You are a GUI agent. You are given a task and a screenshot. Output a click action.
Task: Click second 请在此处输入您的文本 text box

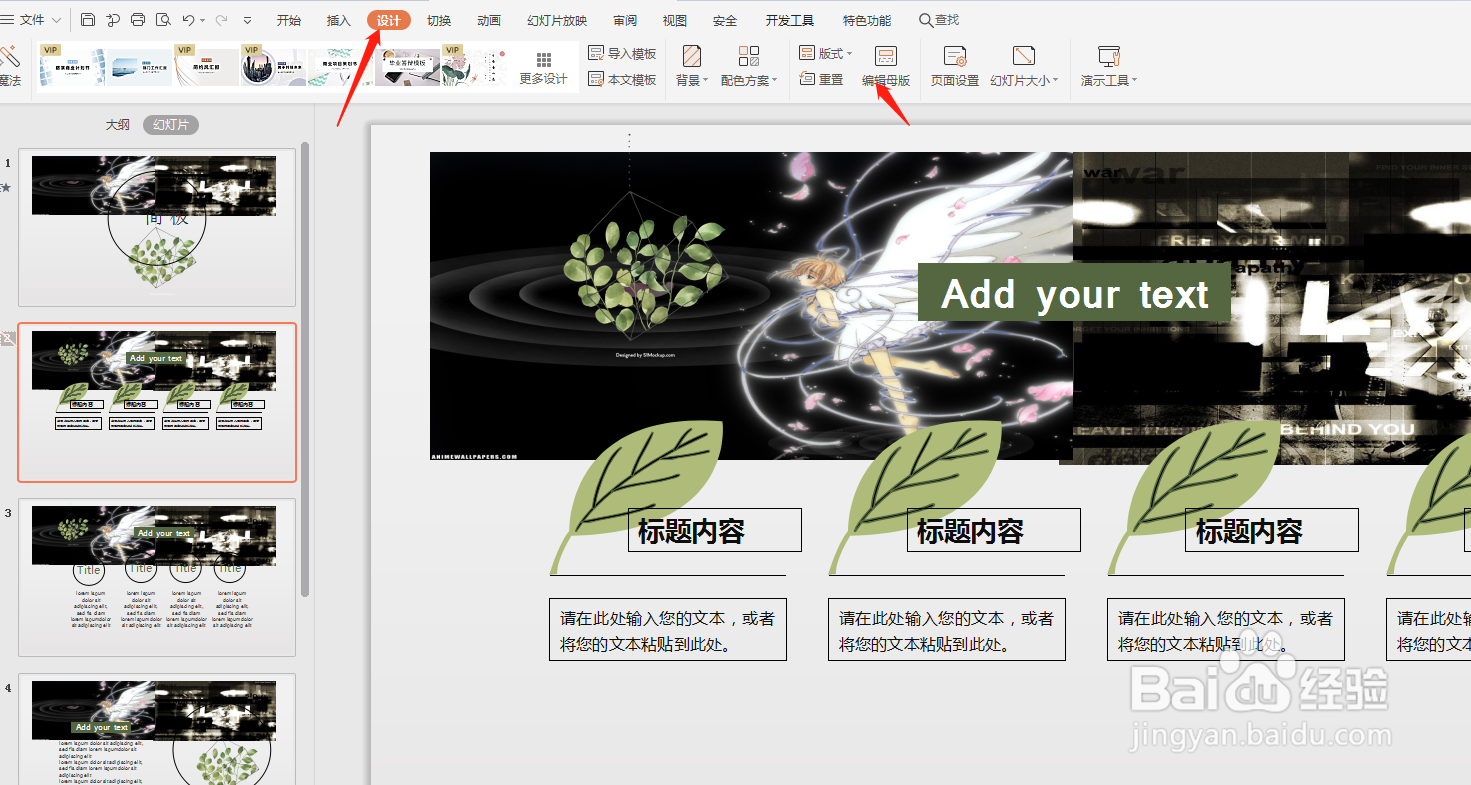pyautogui.click(x=947, y=630)
